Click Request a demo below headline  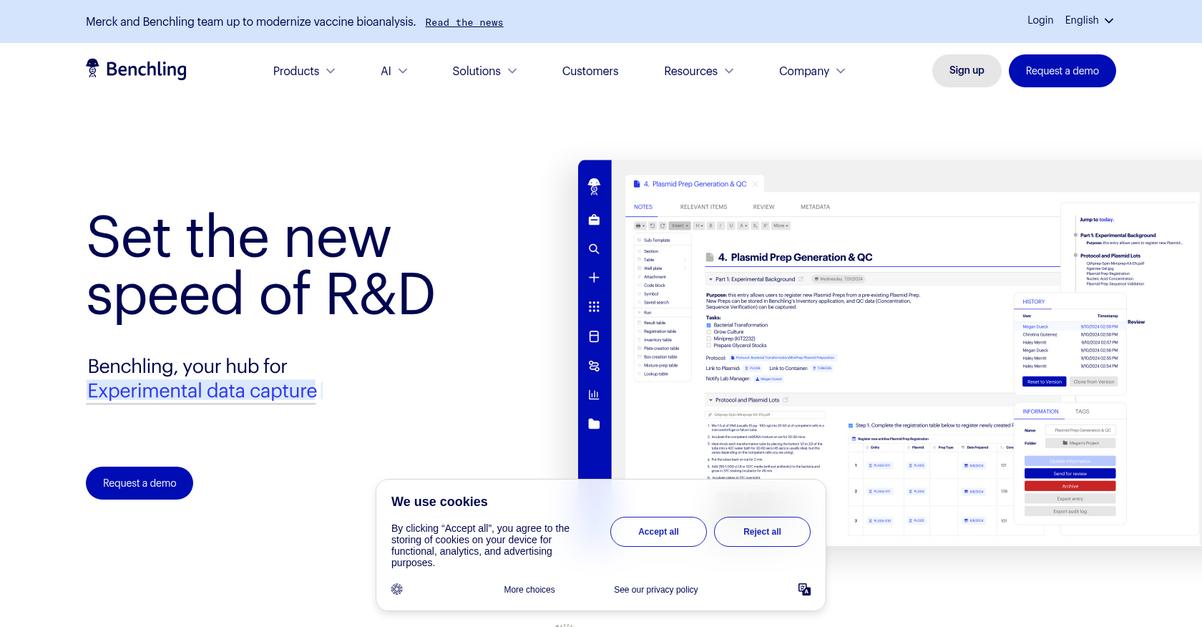139,483
